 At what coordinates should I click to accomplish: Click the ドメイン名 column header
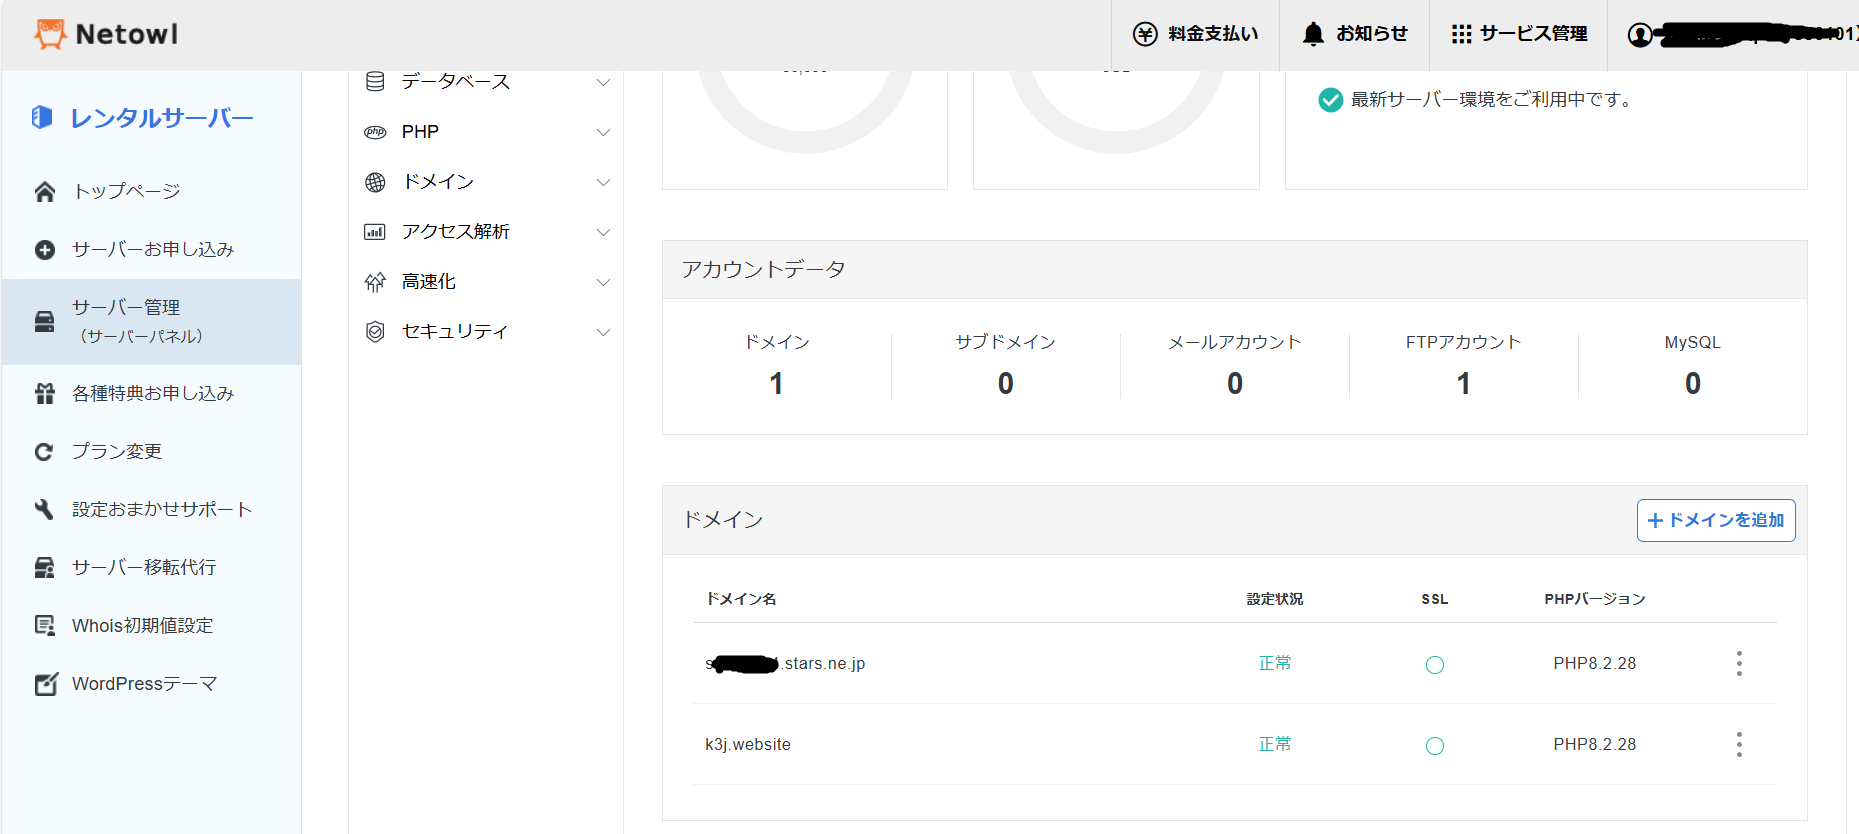tap(741, 599)
